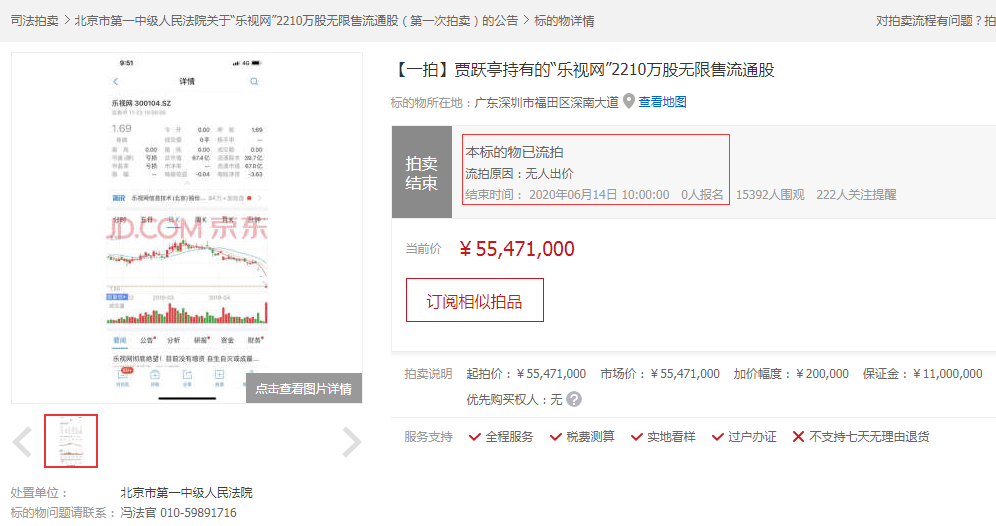Click the 15392人围观 count
The height and width of the screenshot is (526, 996).
pos(770,195)
